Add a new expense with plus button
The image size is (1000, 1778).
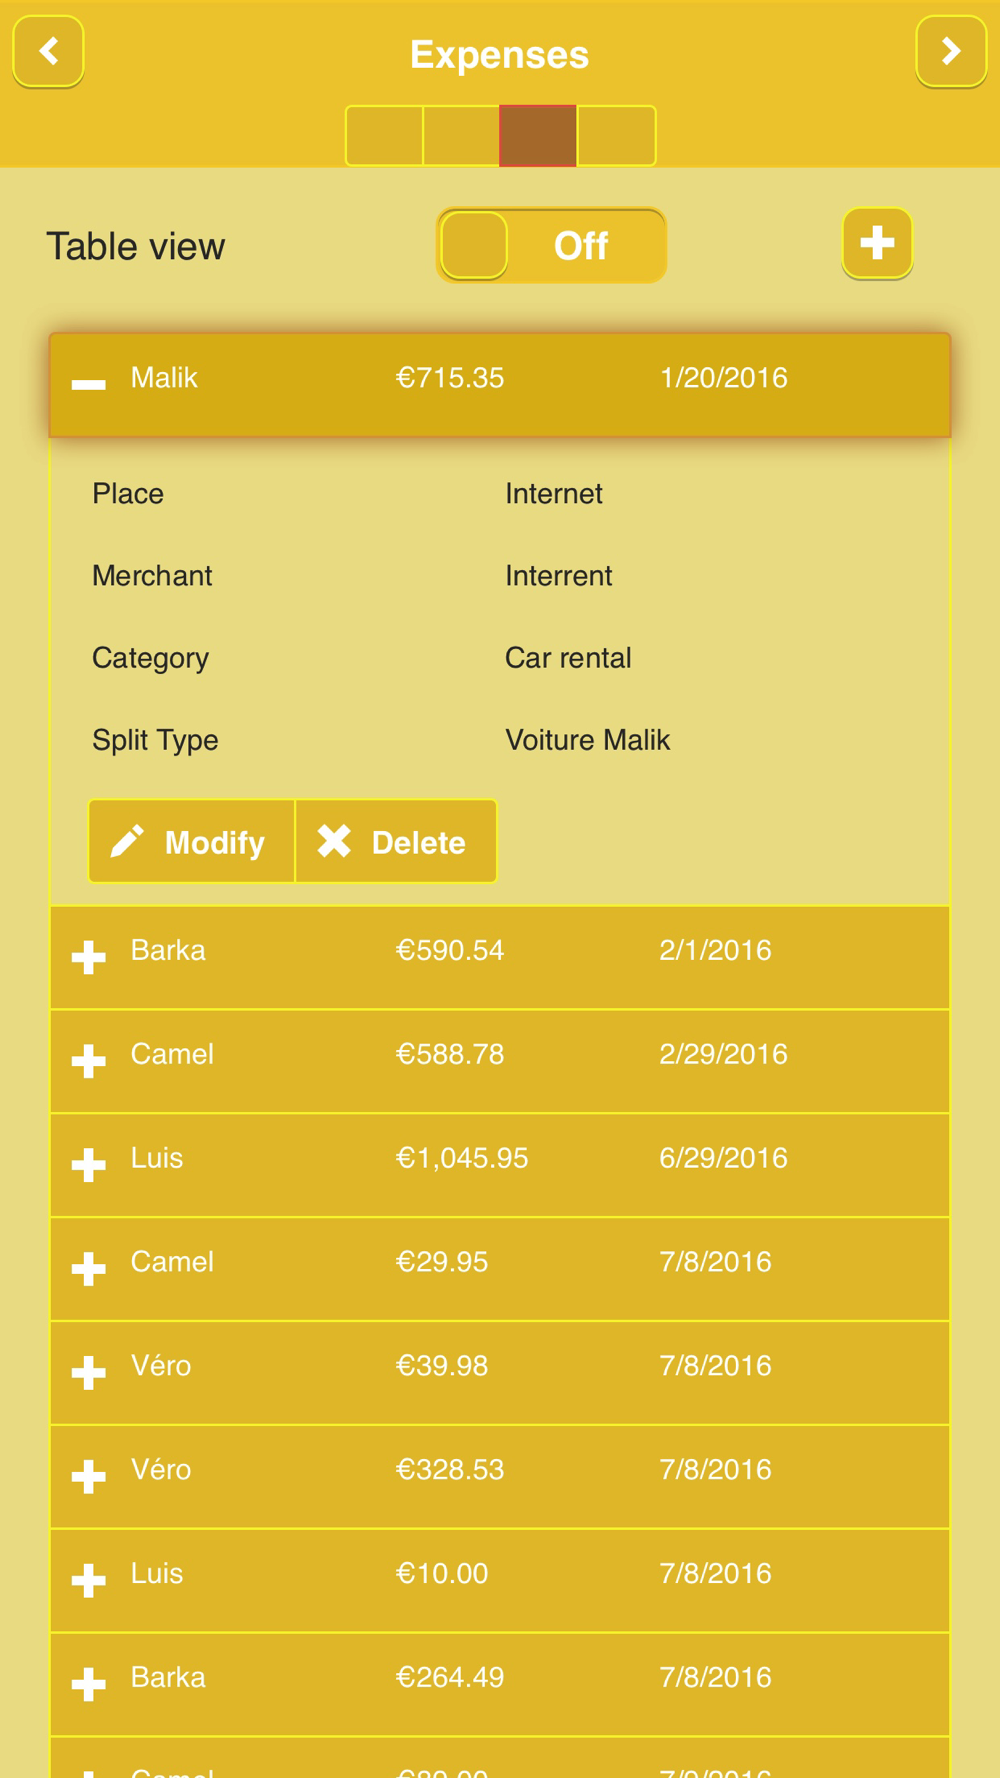tap(877, 243)
